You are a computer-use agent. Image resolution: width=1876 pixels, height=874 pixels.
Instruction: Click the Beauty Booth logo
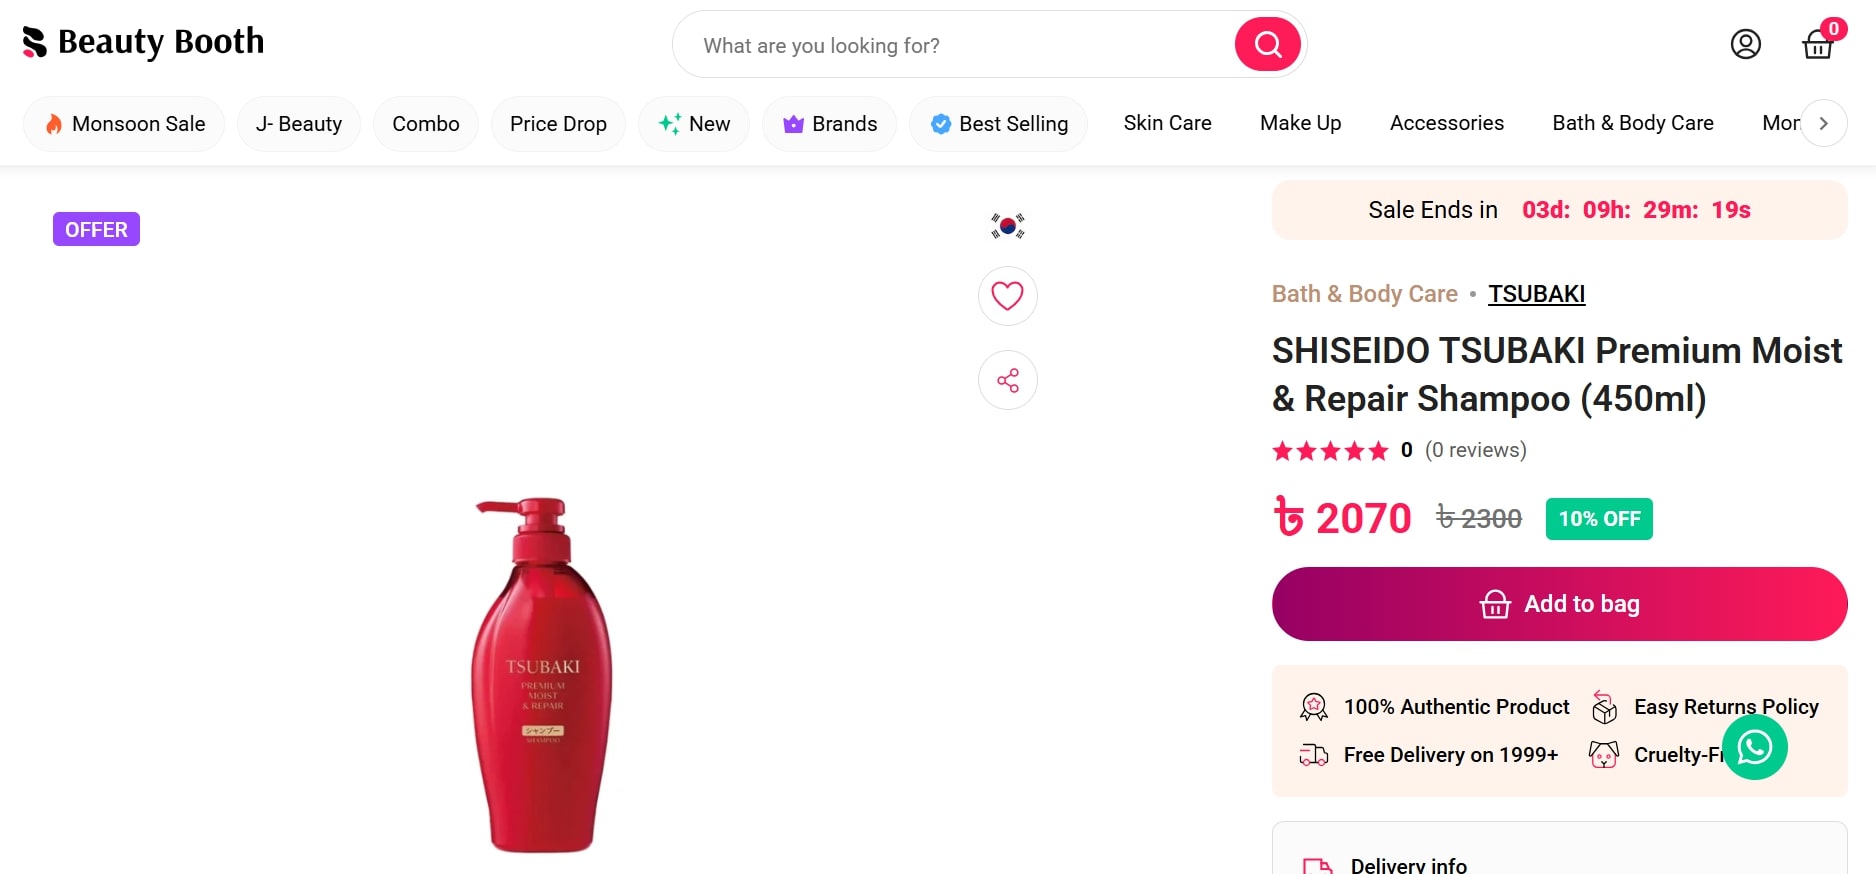[x=143, y=42]
